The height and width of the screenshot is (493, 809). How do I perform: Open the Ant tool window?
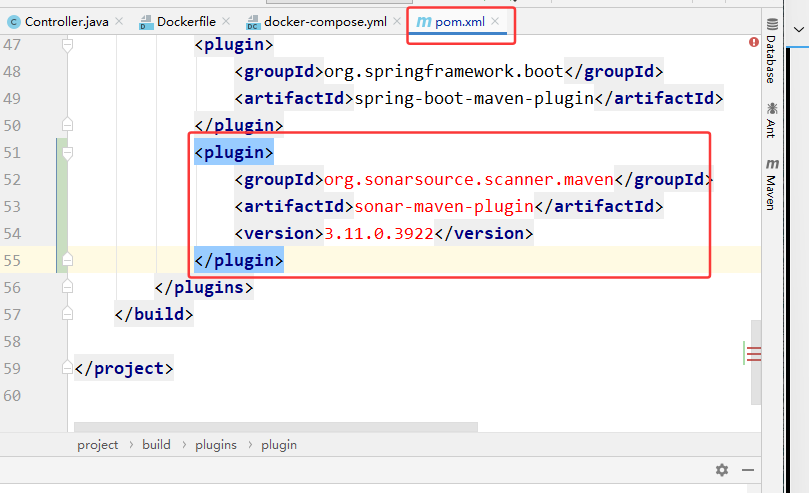click(772, 120)
